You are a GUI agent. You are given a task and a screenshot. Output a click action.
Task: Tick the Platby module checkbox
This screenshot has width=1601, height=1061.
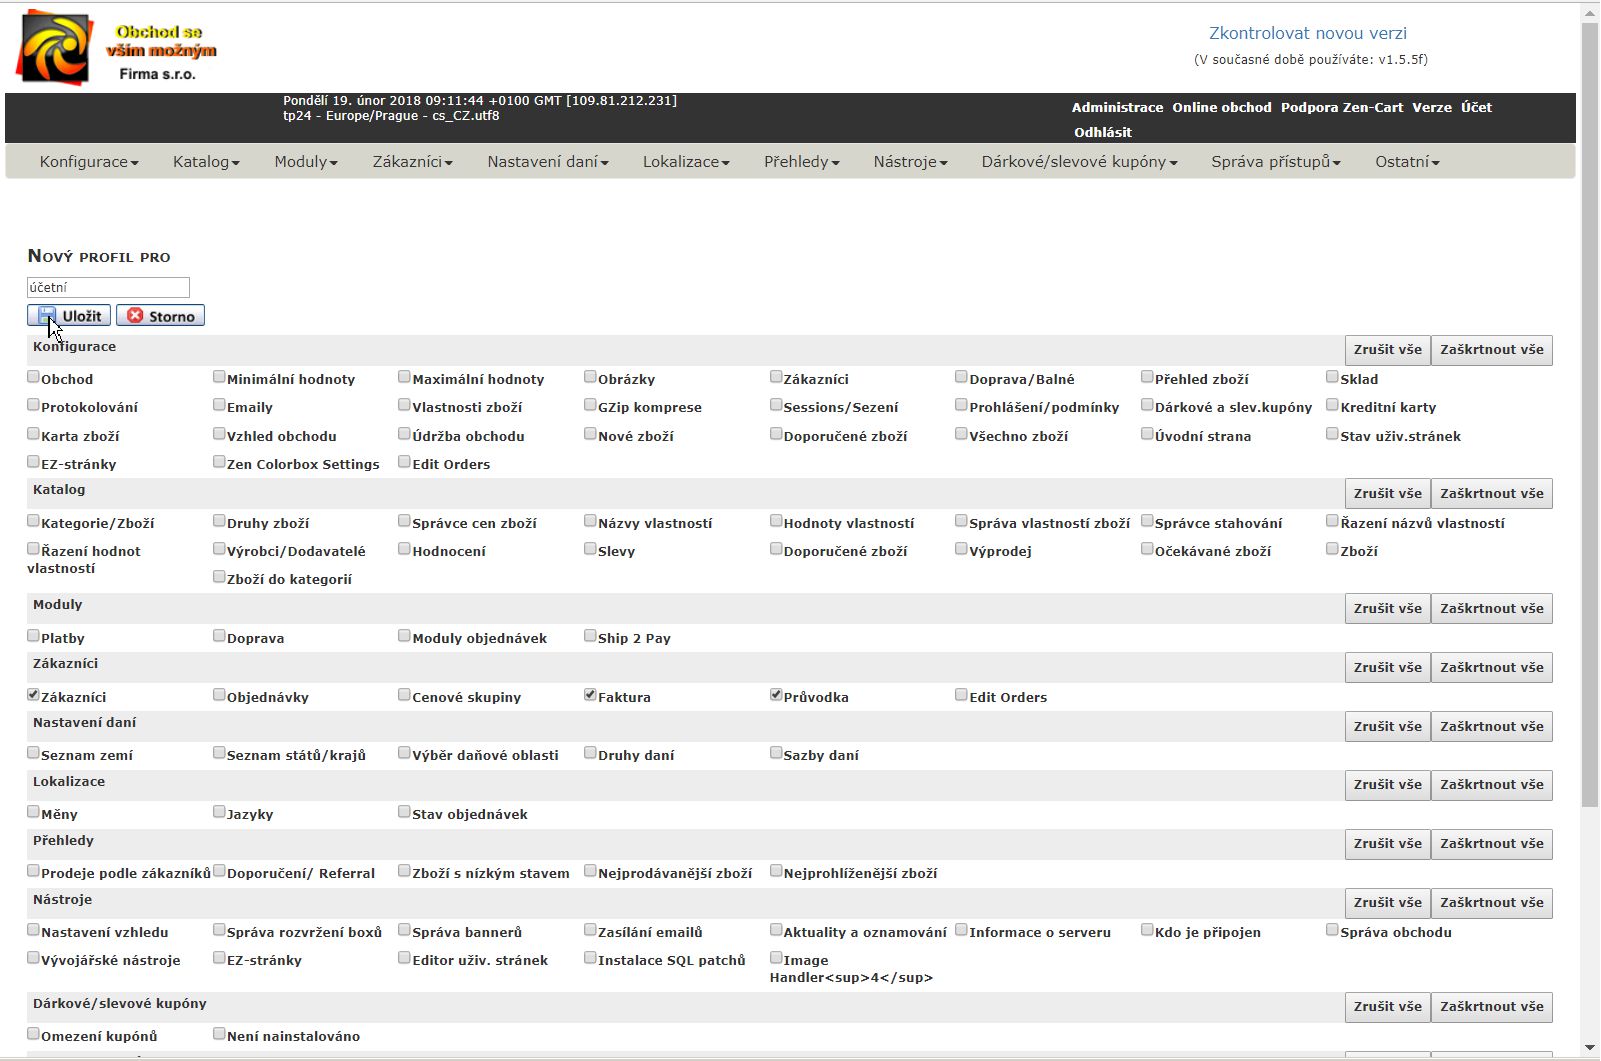click(x=33, y=636)
